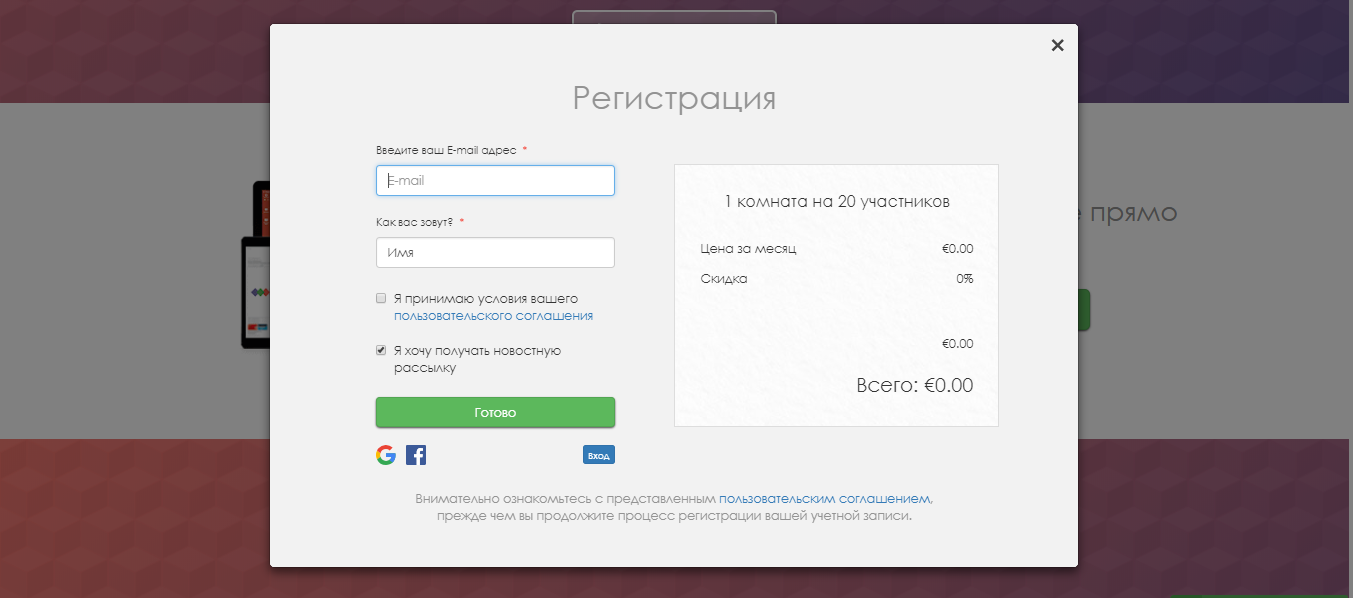Focus the E-mail input field
This screenshot has height=598, width=1353.
click(495, 181)
